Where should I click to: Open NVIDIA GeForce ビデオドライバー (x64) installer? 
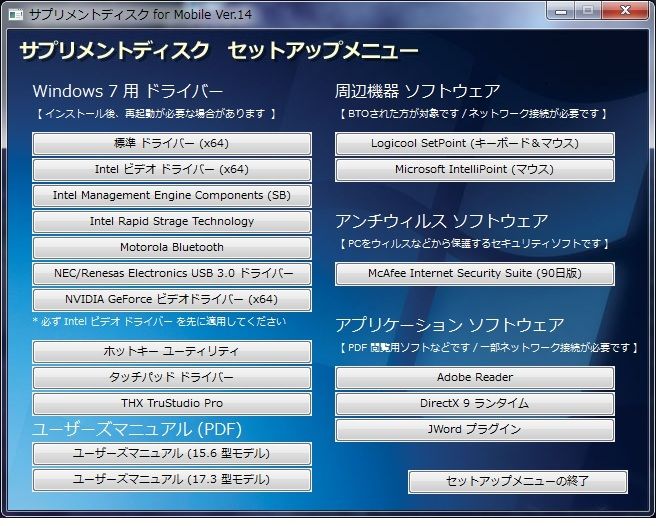point(172,300)
